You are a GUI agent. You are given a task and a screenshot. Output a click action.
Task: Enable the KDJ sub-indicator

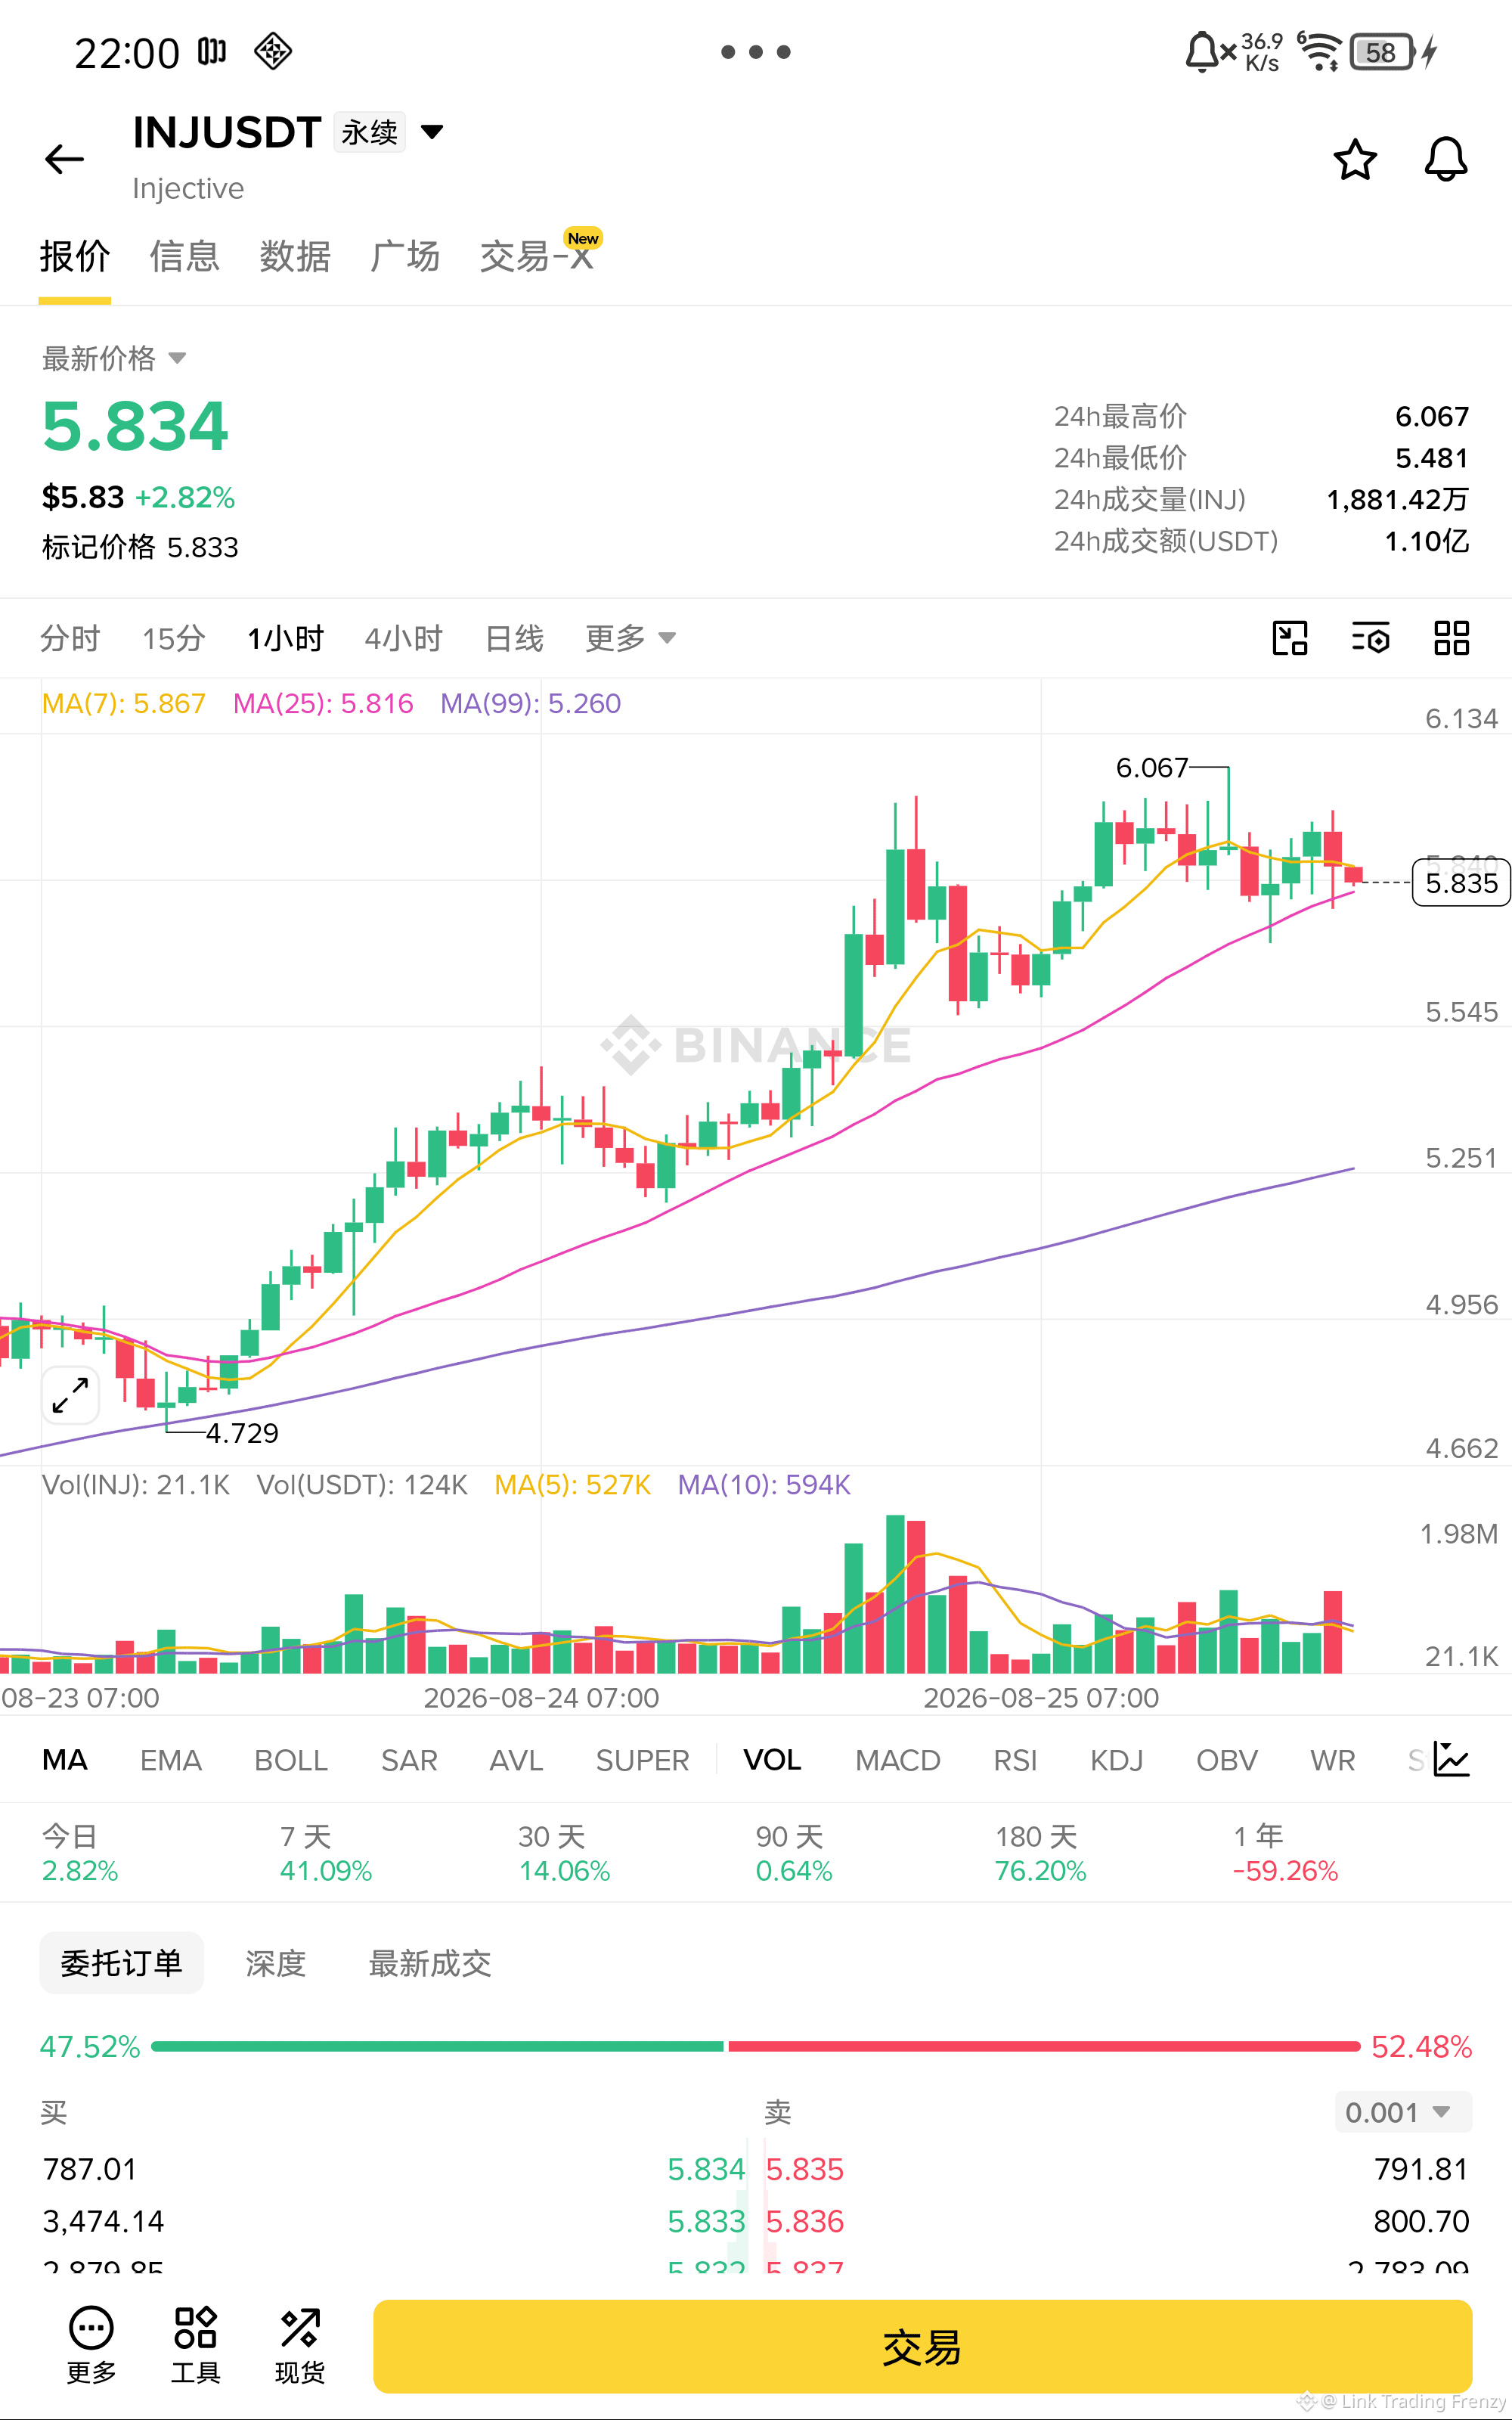pos(1117,1760)
